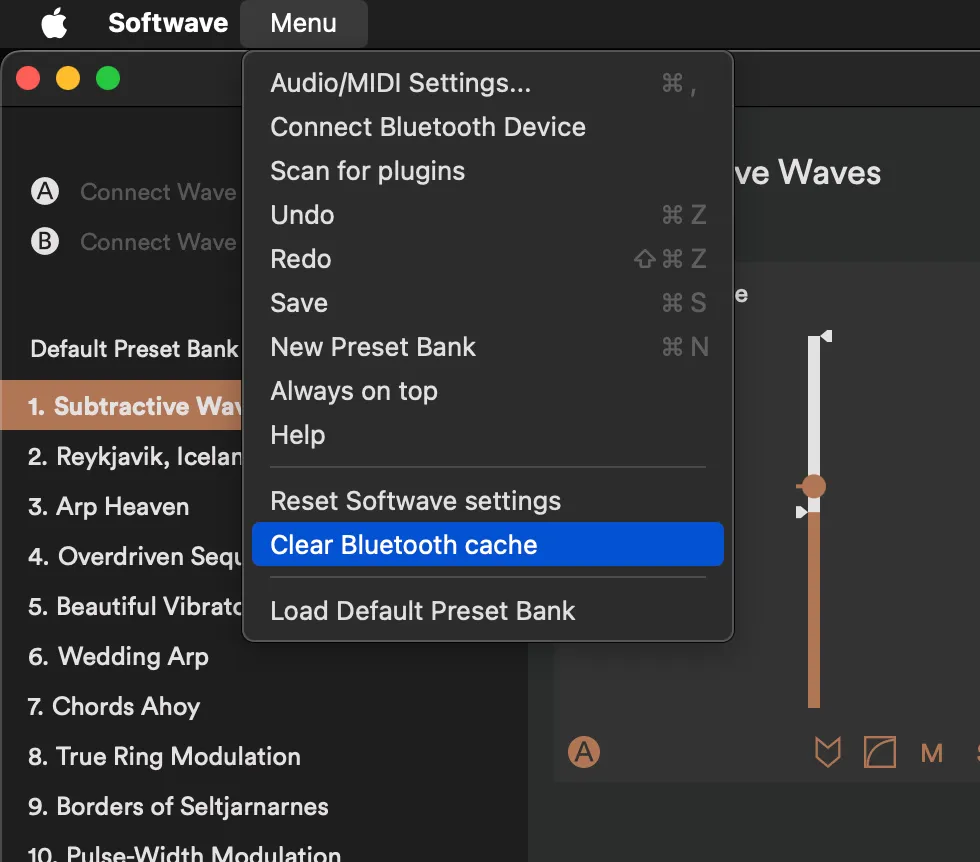Click Scan for plugins

point(367,171)
